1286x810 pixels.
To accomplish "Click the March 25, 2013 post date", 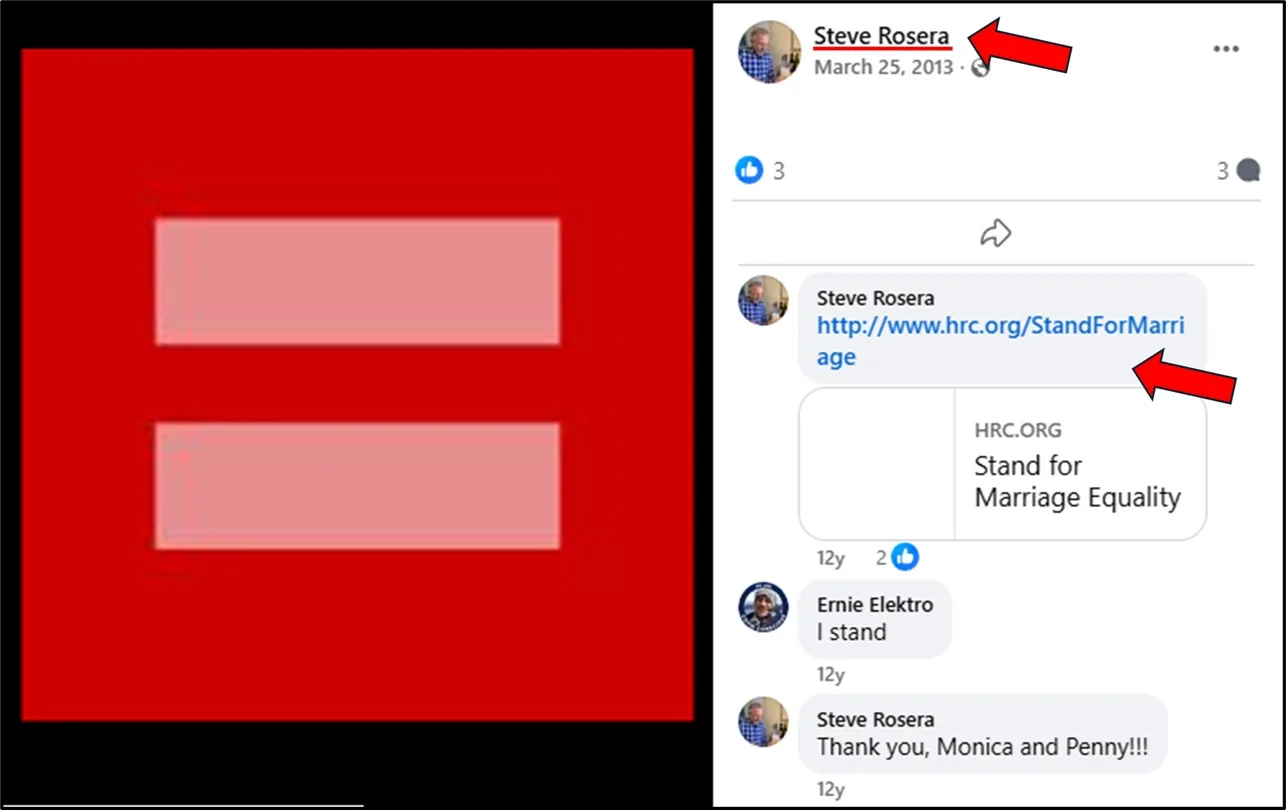I will 884,68.
